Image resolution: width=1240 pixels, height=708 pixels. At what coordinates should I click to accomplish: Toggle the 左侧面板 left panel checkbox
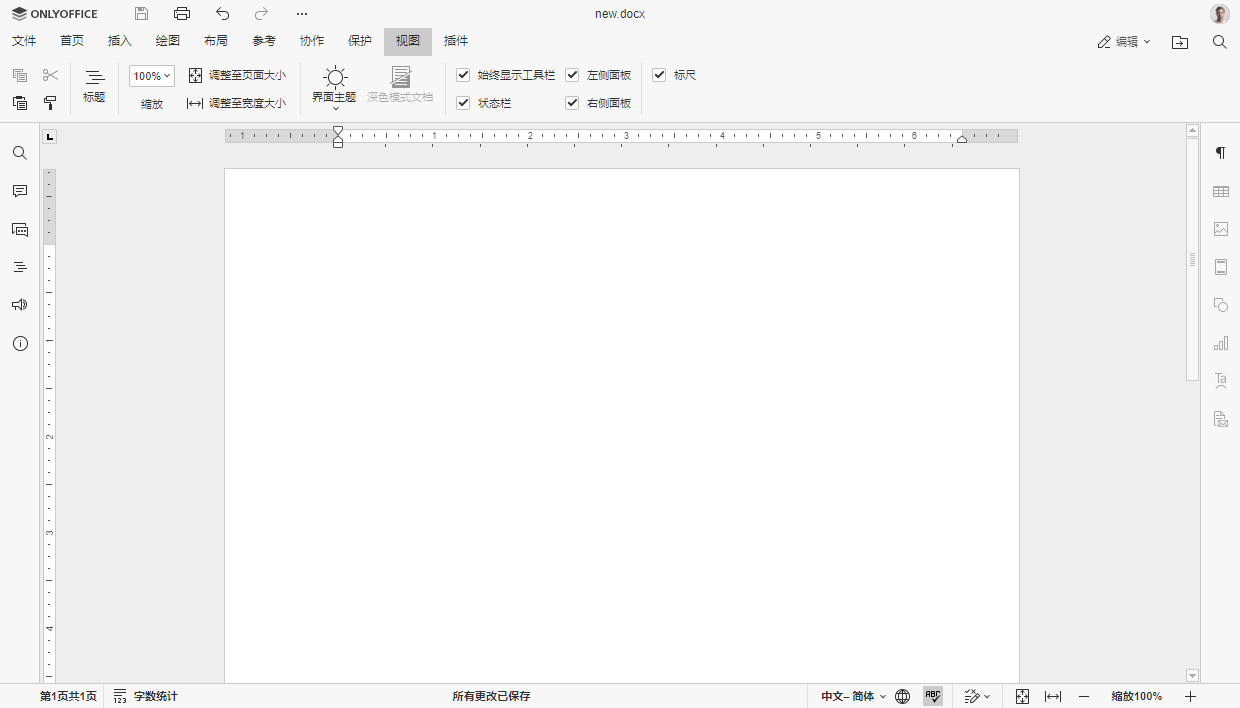(x=572, y=75)
